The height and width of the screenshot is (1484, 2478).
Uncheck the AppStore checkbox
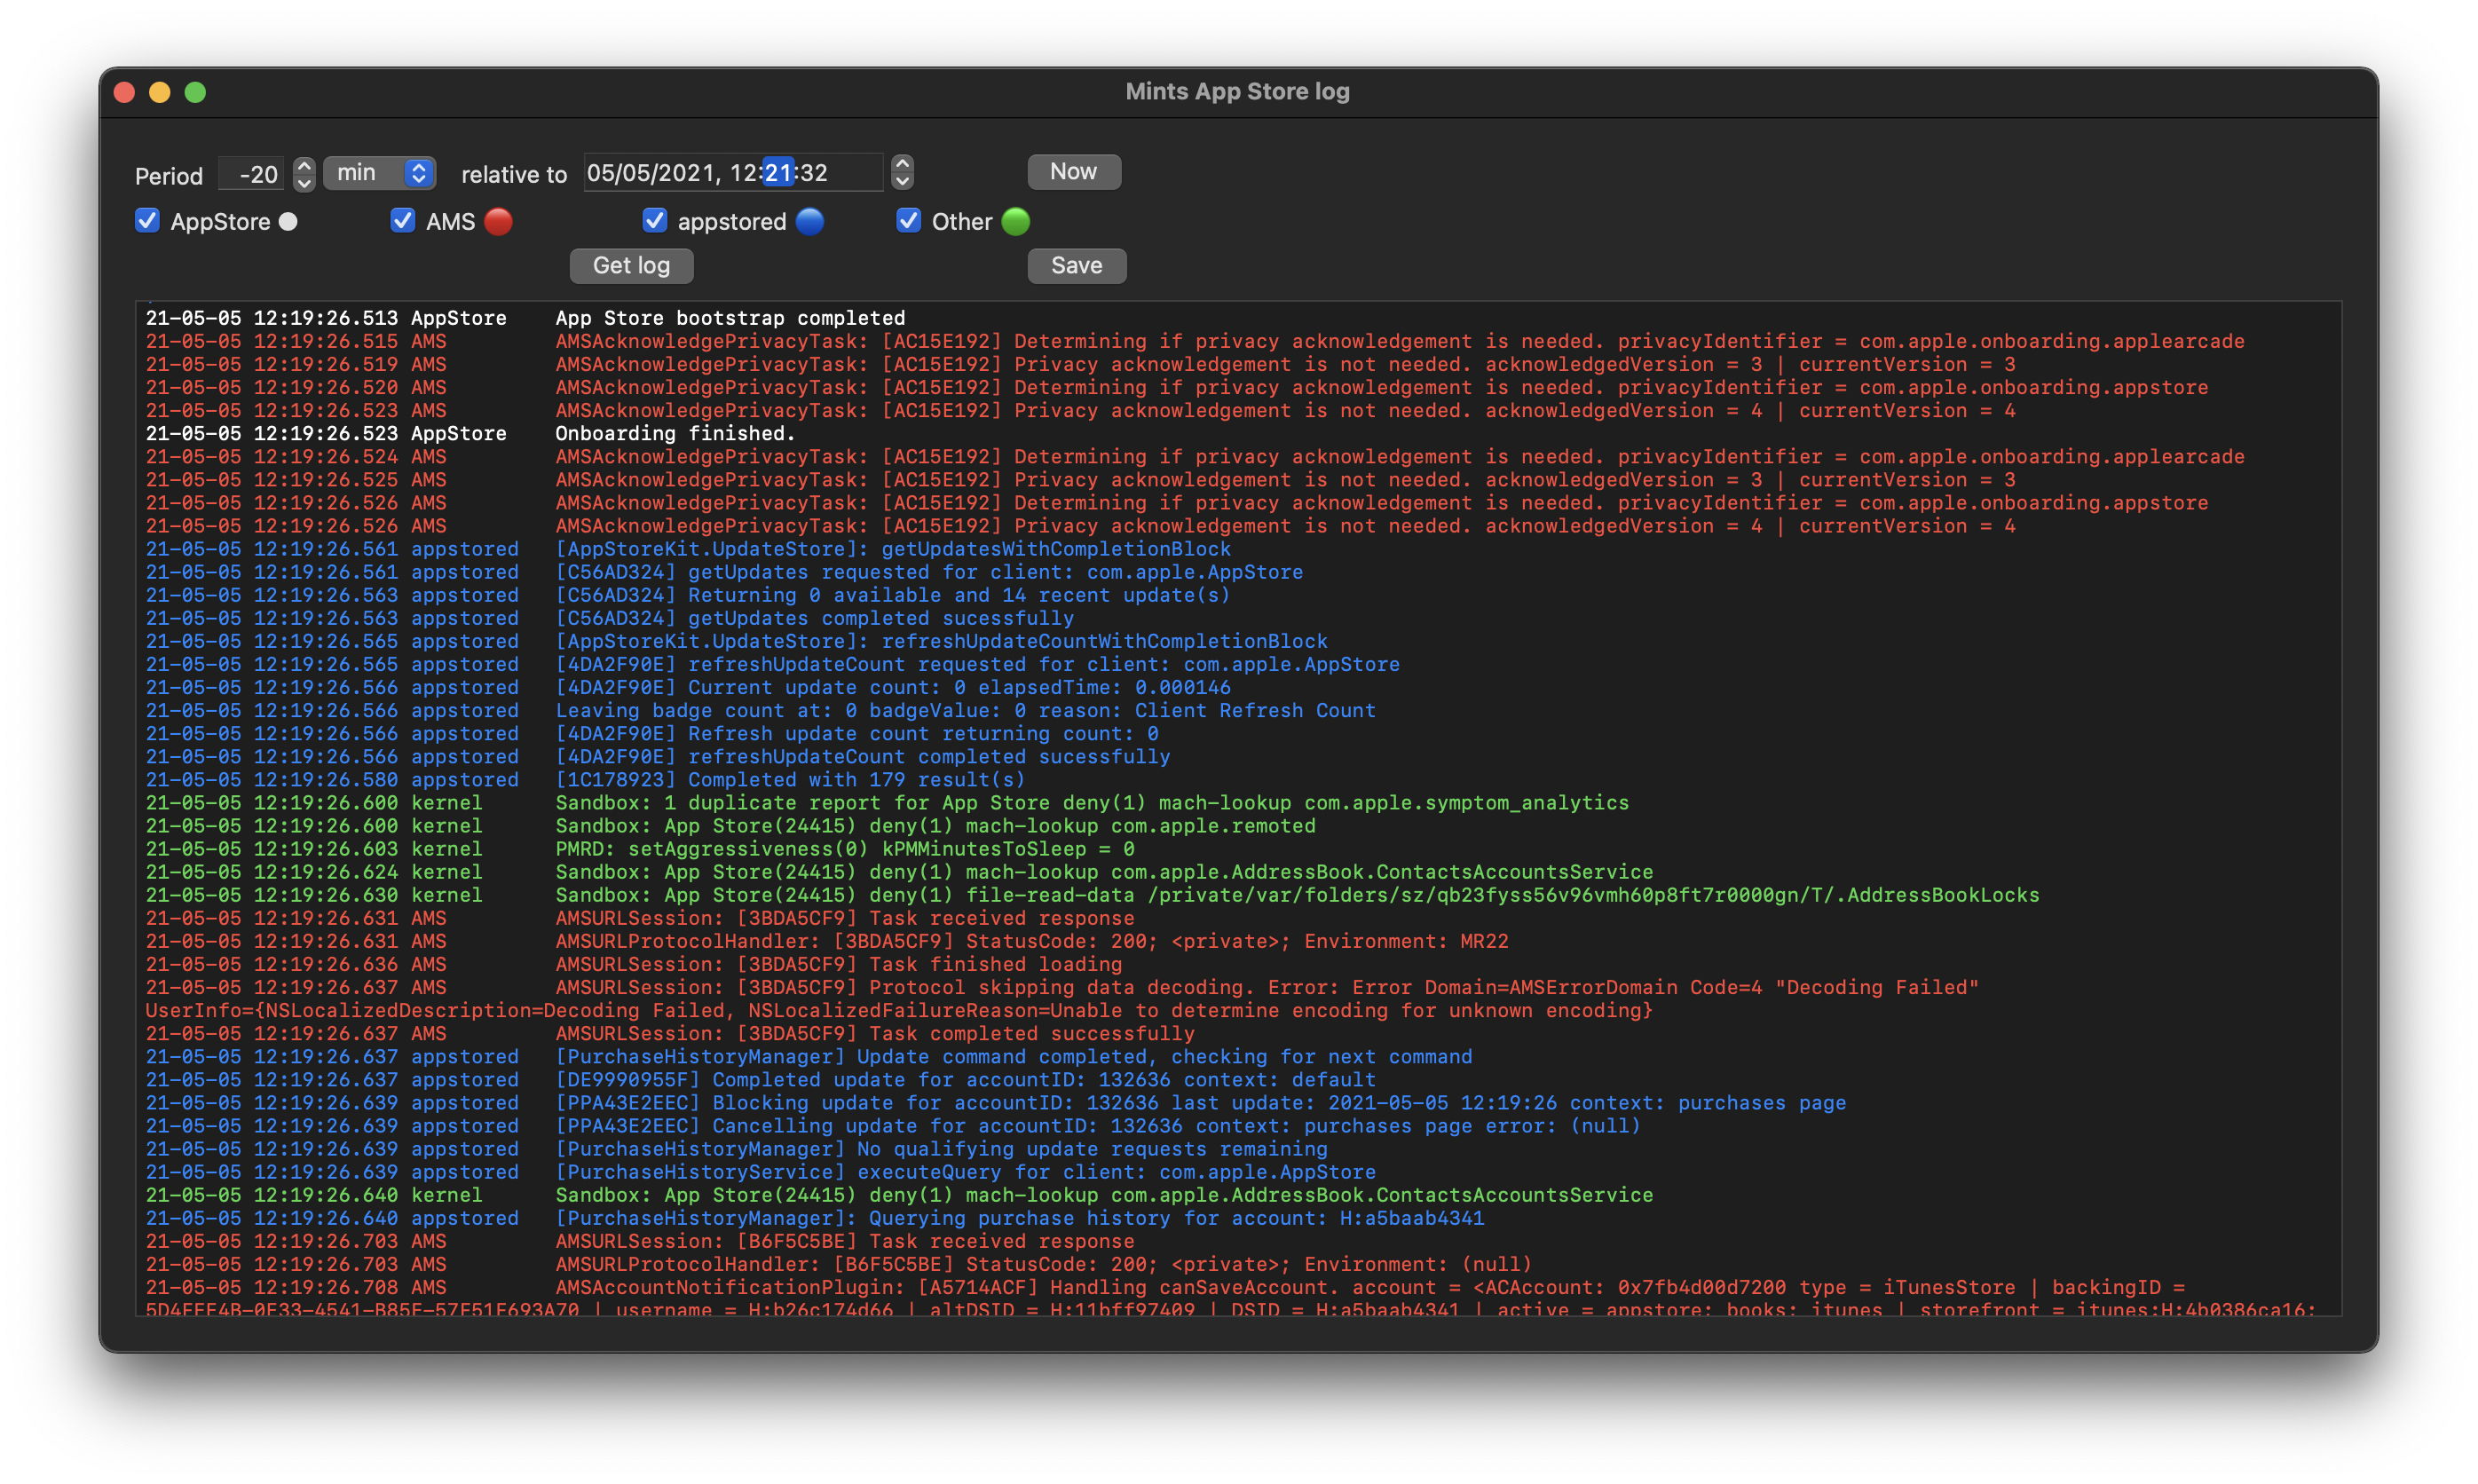[x=147, y=221]
